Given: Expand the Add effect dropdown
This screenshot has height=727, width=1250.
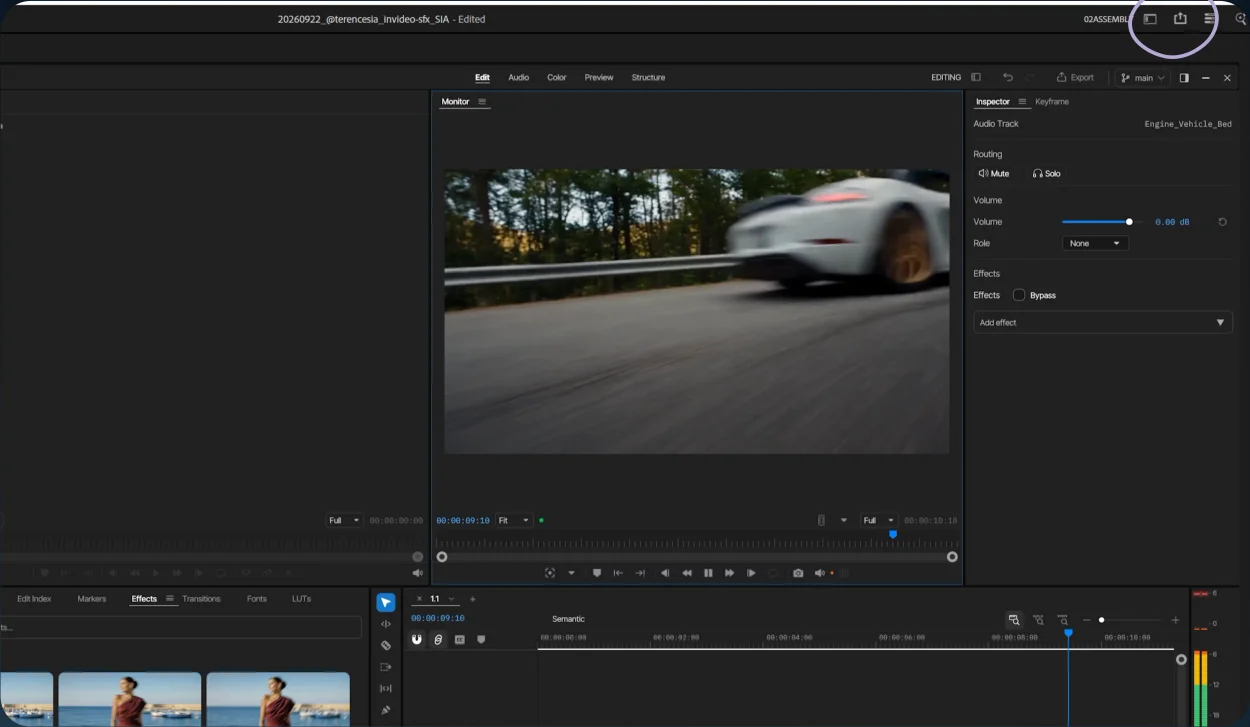Looking at the screenshot, I should click(x=1103, y=322).
